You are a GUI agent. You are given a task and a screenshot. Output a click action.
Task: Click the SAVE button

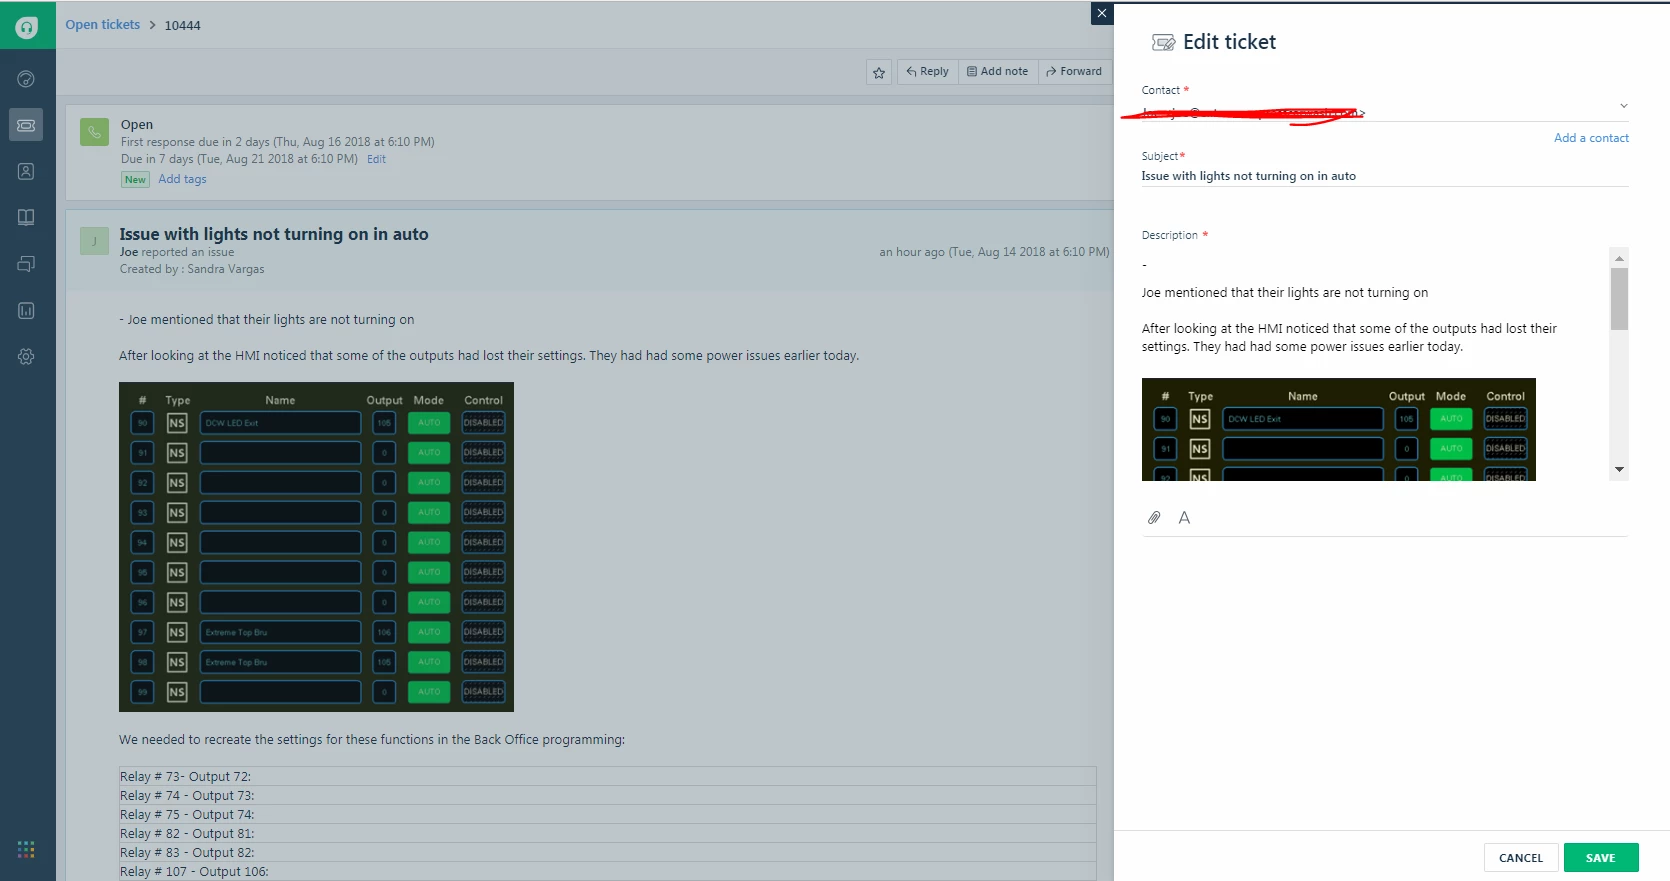click(1601, 858)
